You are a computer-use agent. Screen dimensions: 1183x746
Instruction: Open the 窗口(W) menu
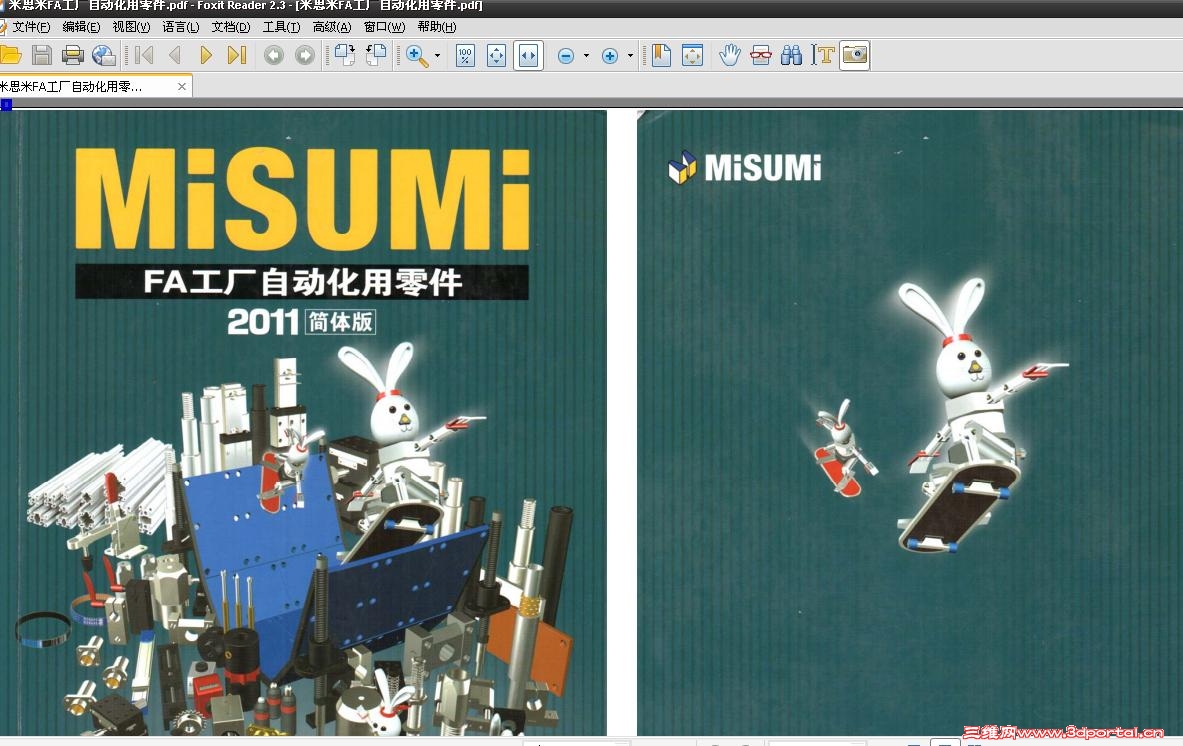point(385,27)
